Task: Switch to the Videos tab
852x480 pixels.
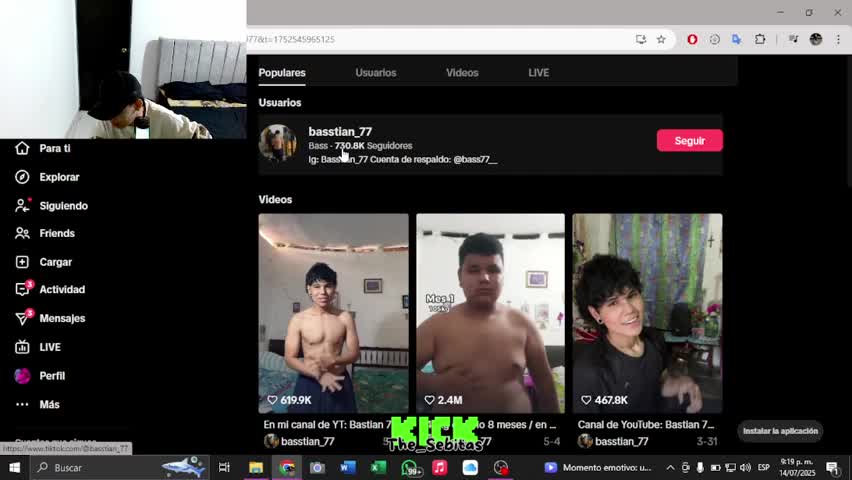Action: [462, 73]
